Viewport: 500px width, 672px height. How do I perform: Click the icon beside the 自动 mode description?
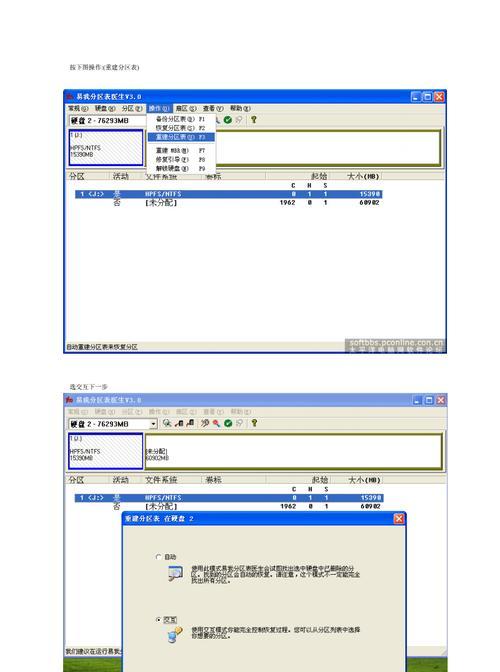click(x=176, y=573)
